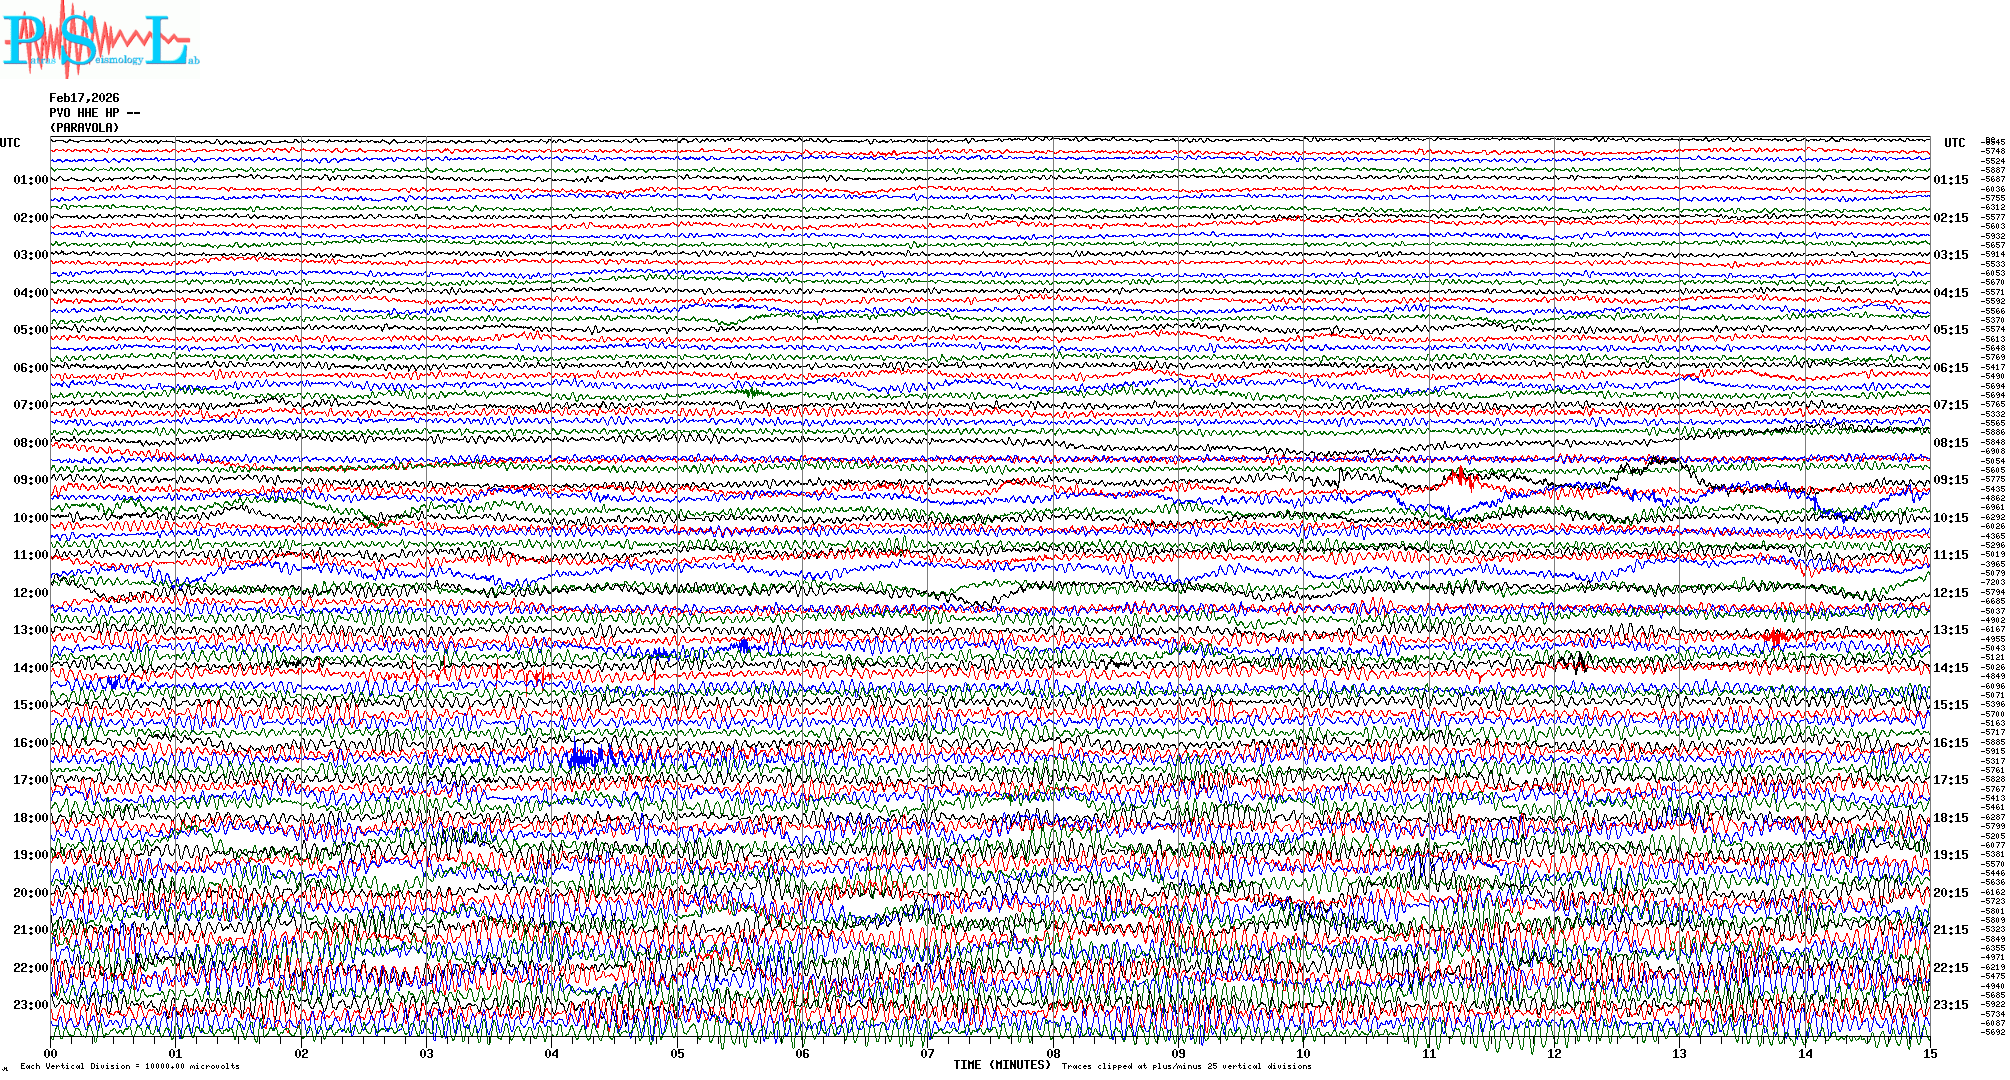The height and width of the screenshot is (1080, 2010).
Task: Click the TIME (MINUTES) axis title
Action: (1002, 1065)
